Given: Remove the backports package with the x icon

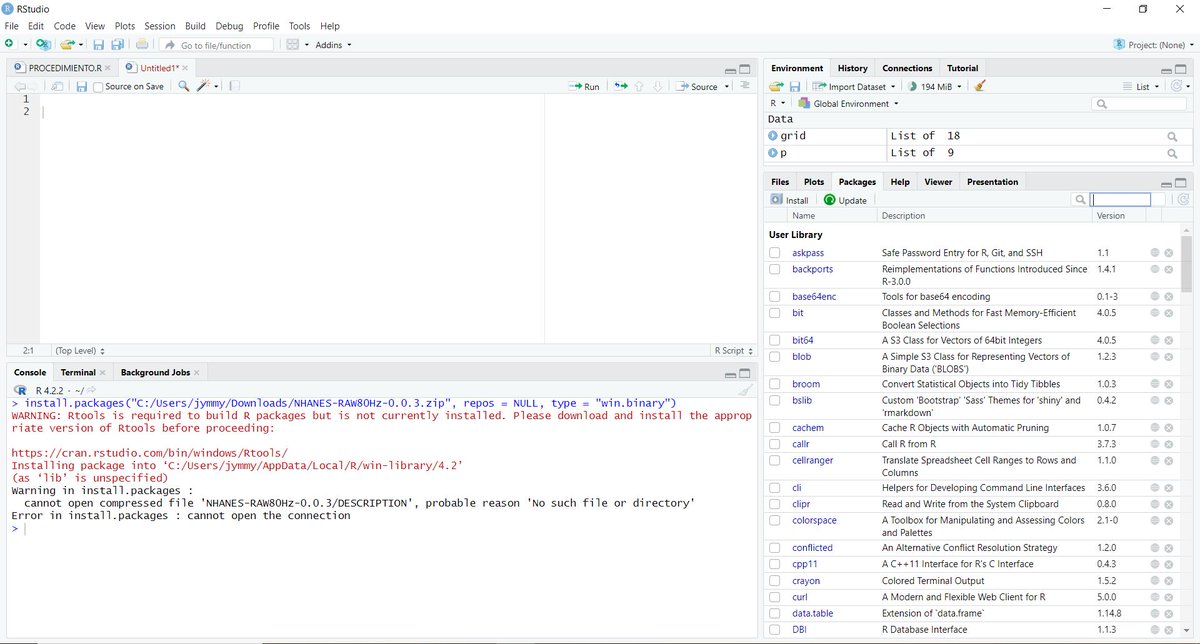Looking at the screenshot, I should [1168, 269].
